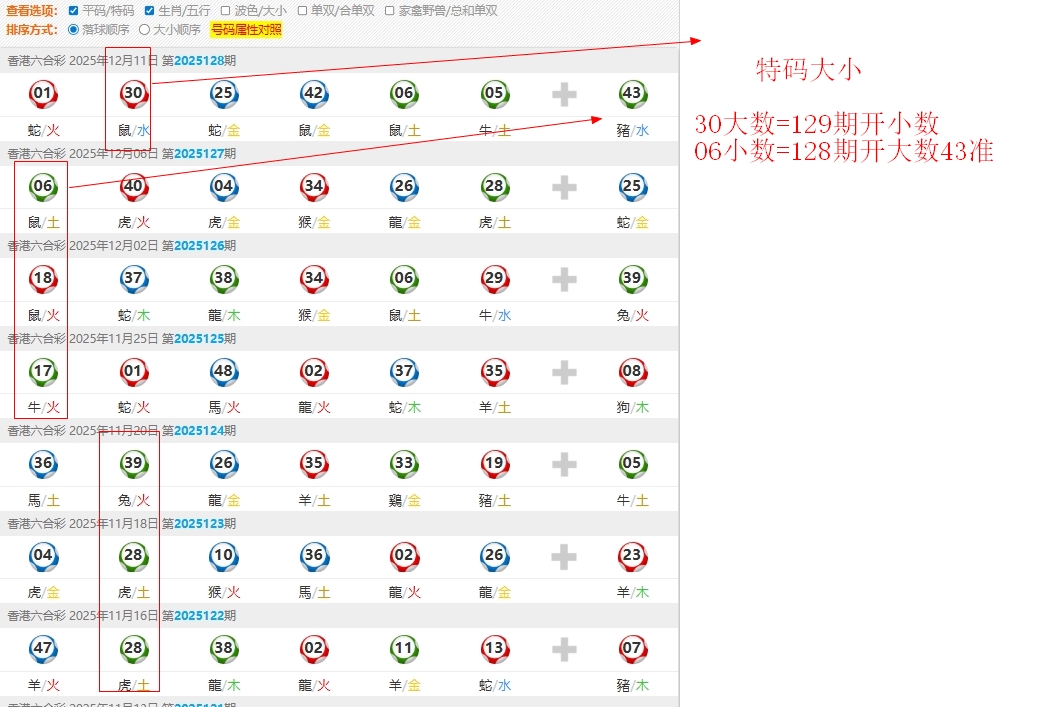Enable the 波色/大小 checkbox

pyautogui.click(x=226, y=11)
